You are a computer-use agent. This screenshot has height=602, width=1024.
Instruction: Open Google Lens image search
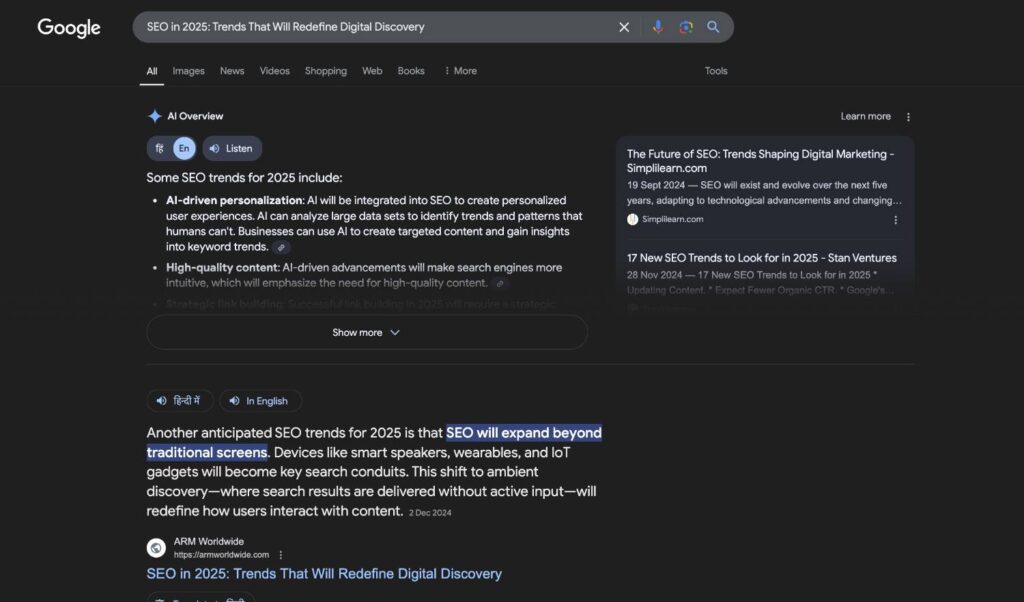(x=686, y=27)
